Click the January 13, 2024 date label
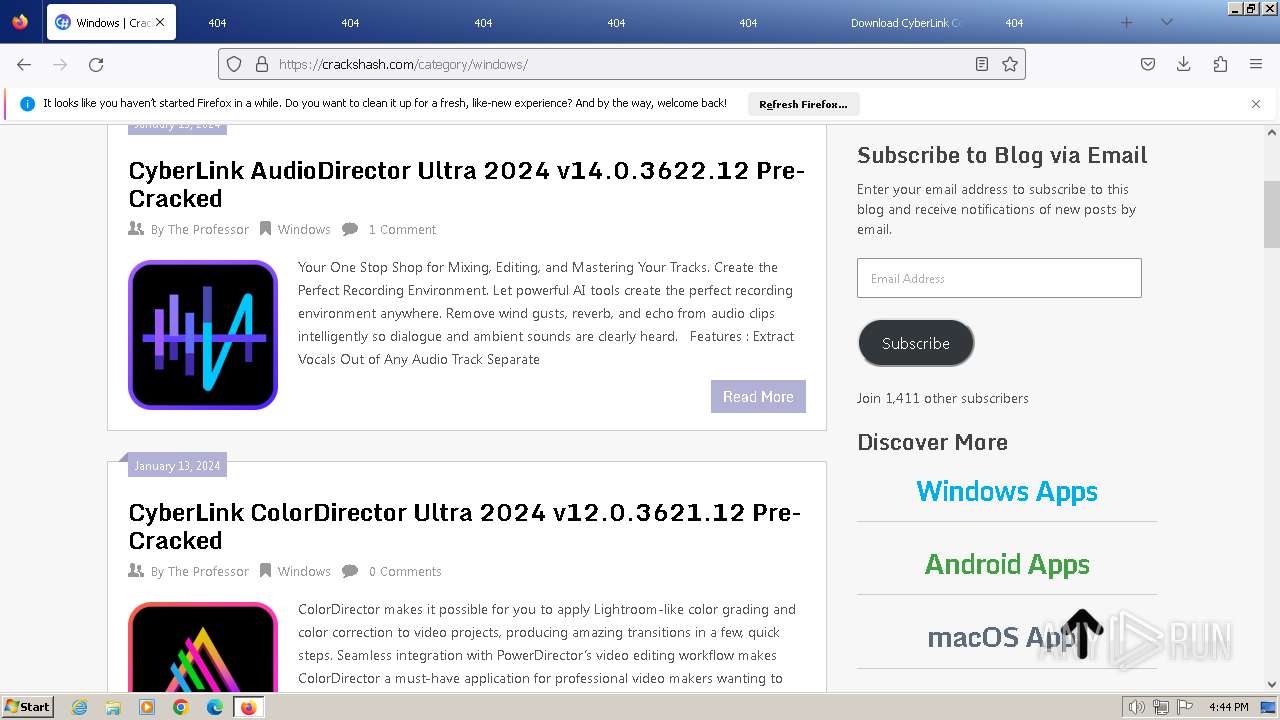Viewport: 1280px width, 720px height. pos(177,465)
